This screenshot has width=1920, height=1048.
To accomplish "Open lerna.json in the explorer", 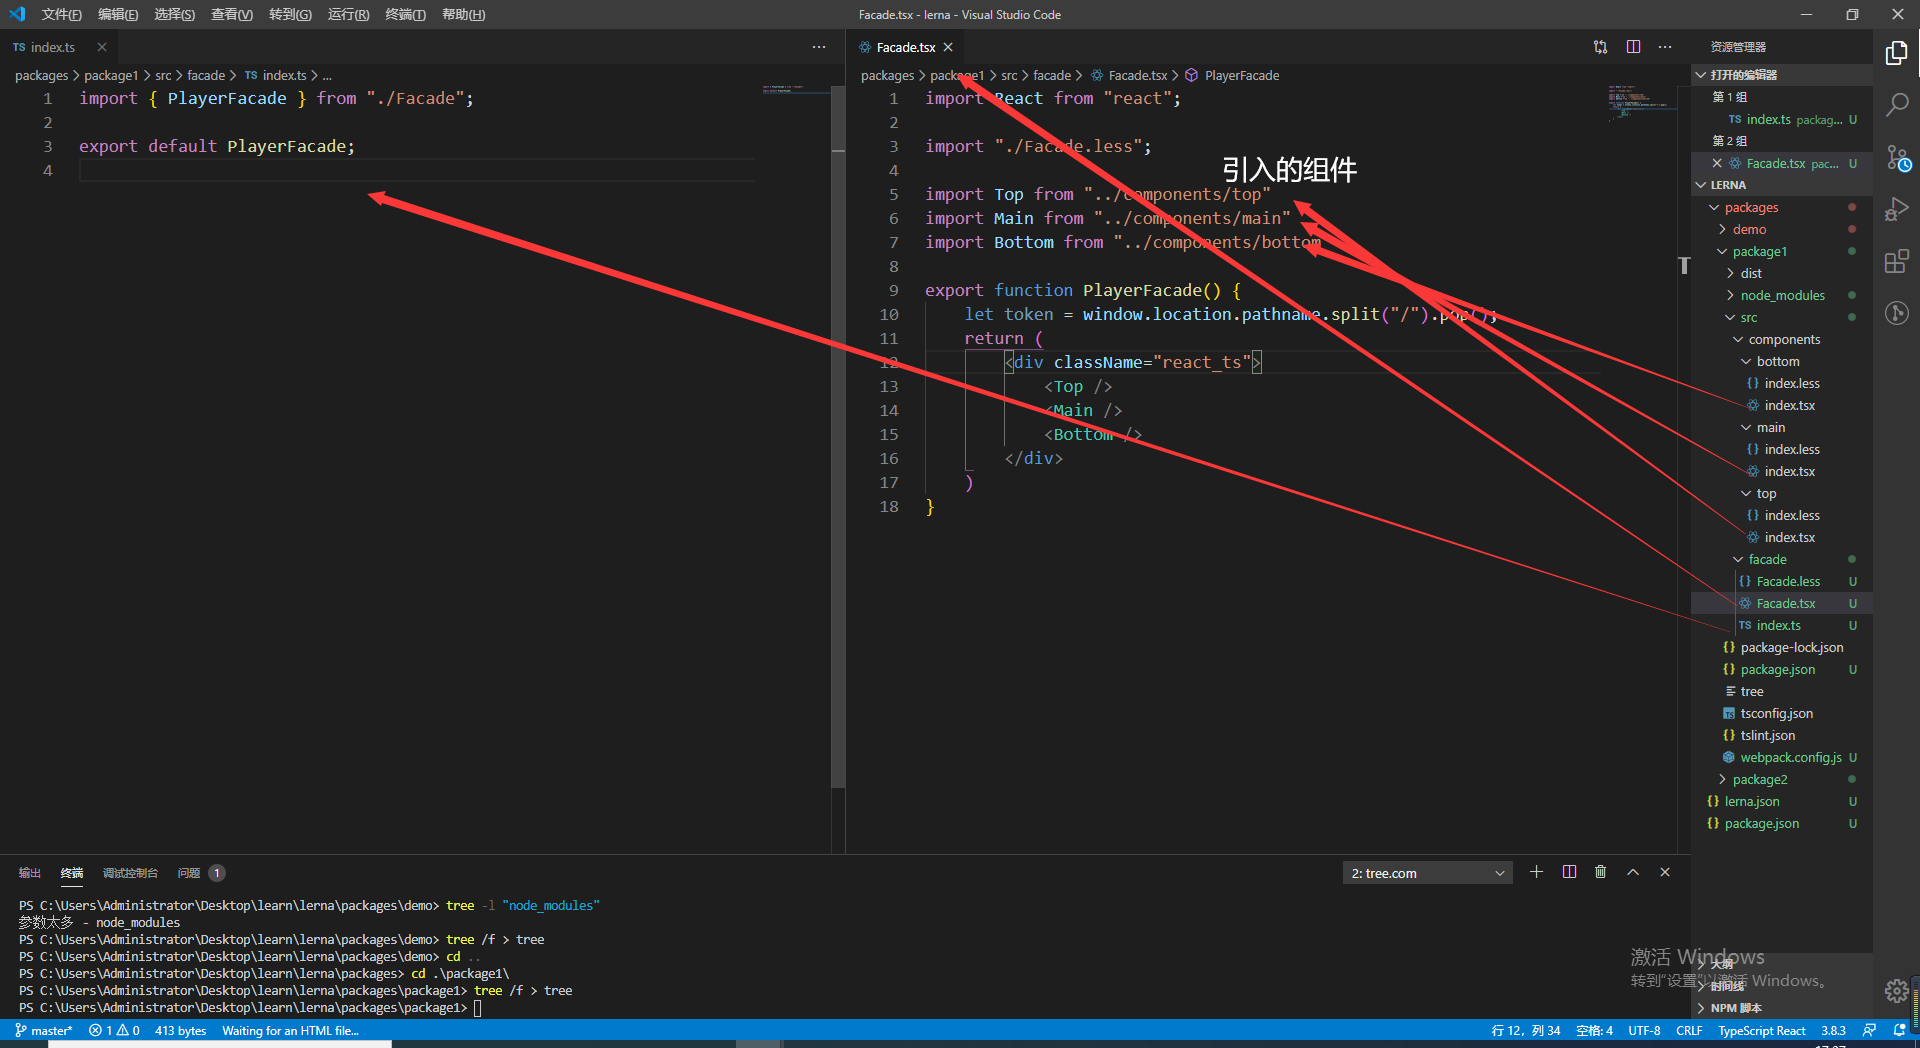I will pos(1752,801).
